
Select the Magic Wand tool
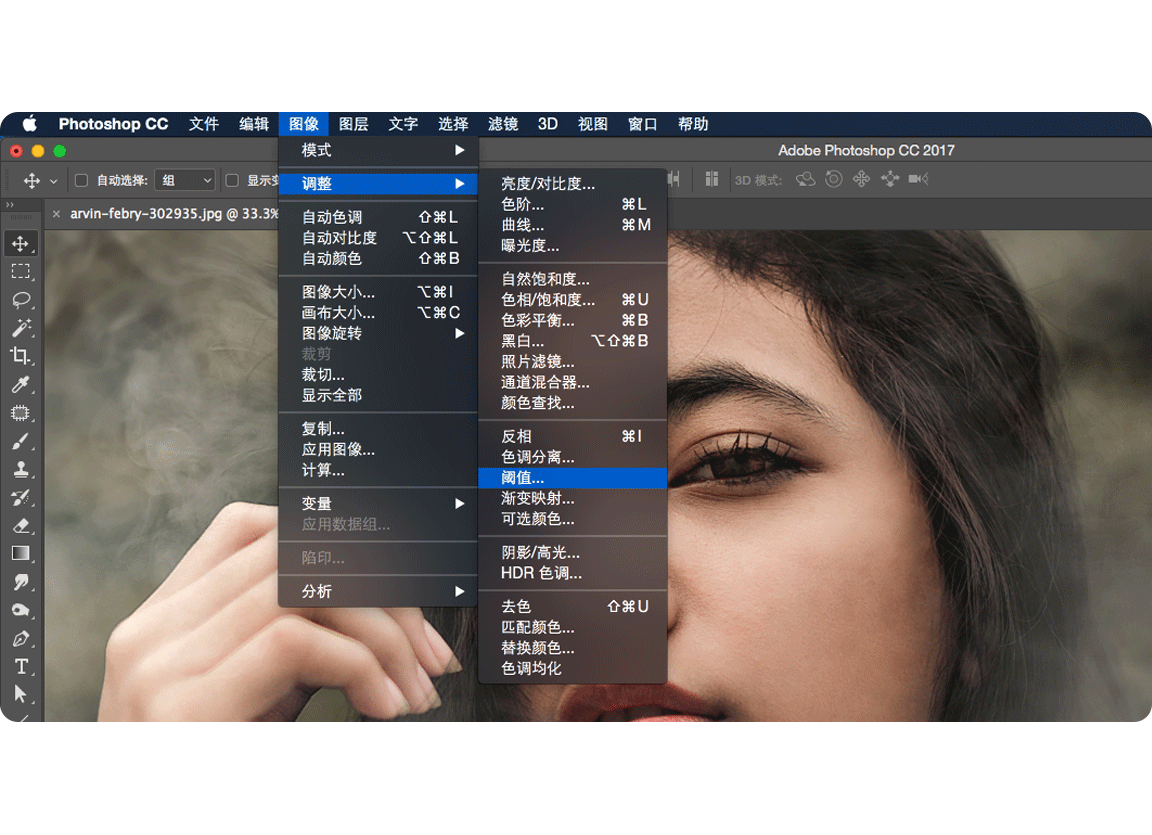(21, 328)
